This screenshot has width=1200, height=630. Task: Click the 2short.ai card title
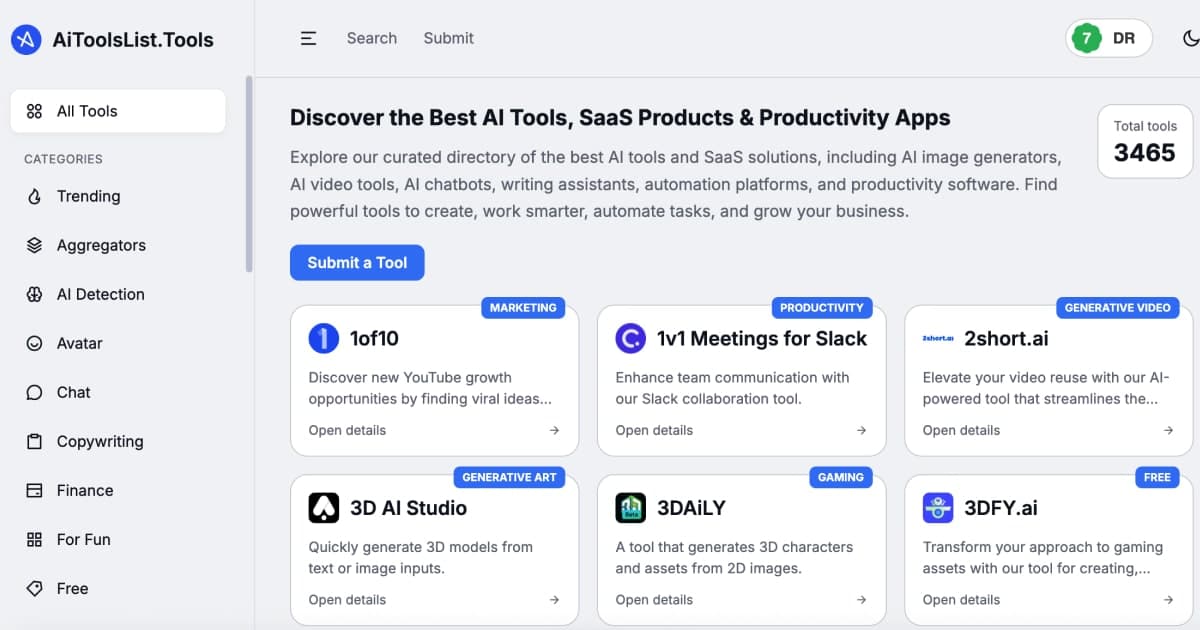(1006, 338)
